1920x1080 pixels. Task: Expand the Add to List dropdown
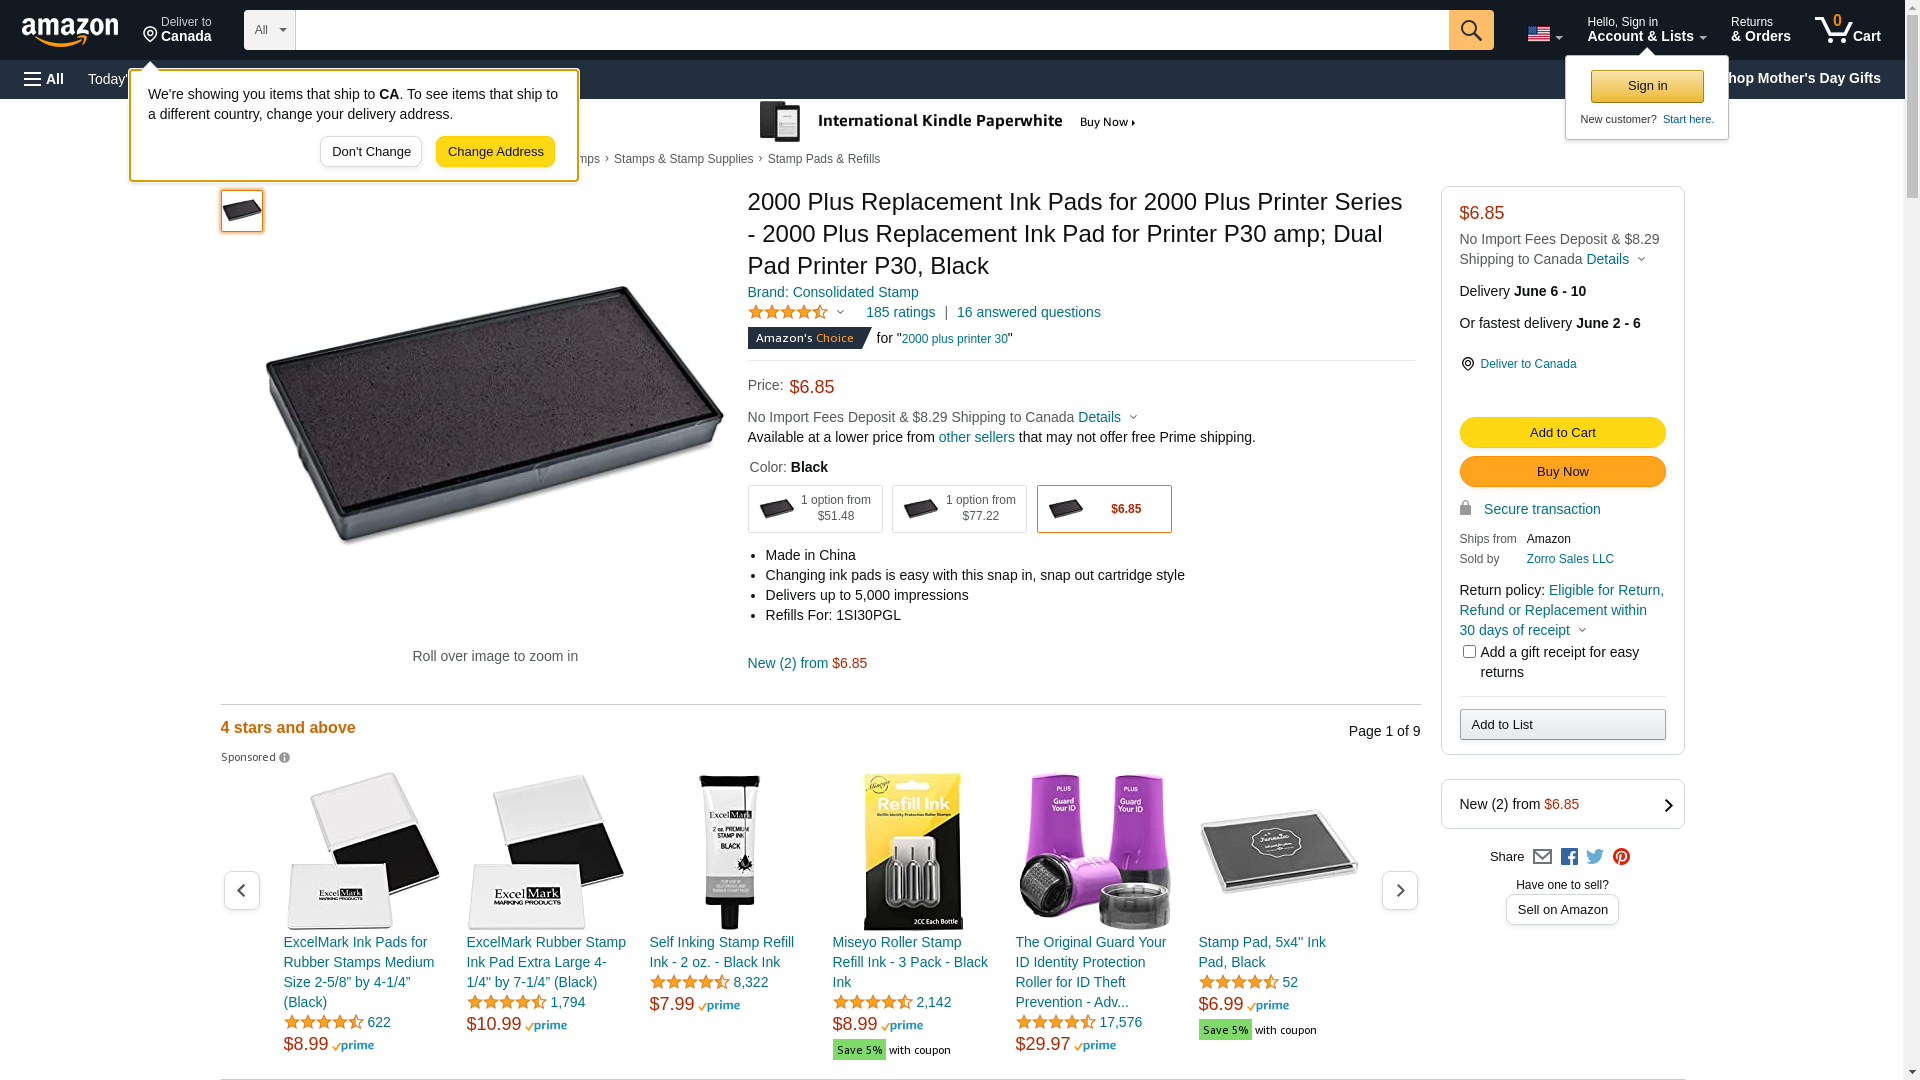1562,724
